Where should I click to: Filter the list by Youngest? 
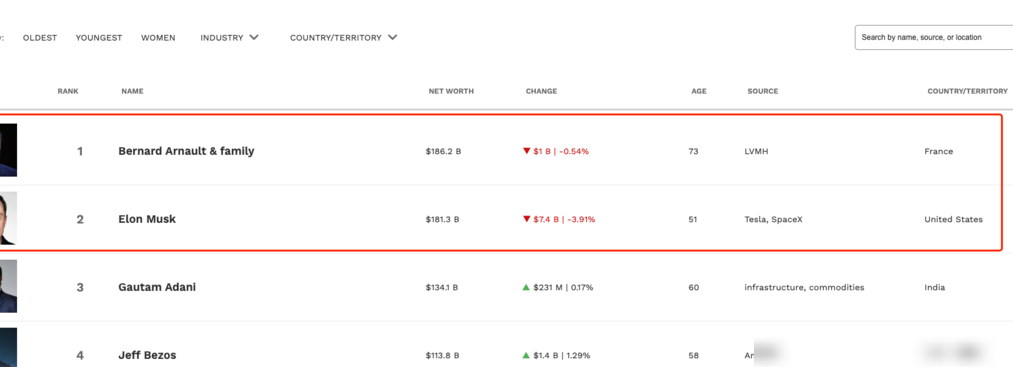click(x=99, y=37)
